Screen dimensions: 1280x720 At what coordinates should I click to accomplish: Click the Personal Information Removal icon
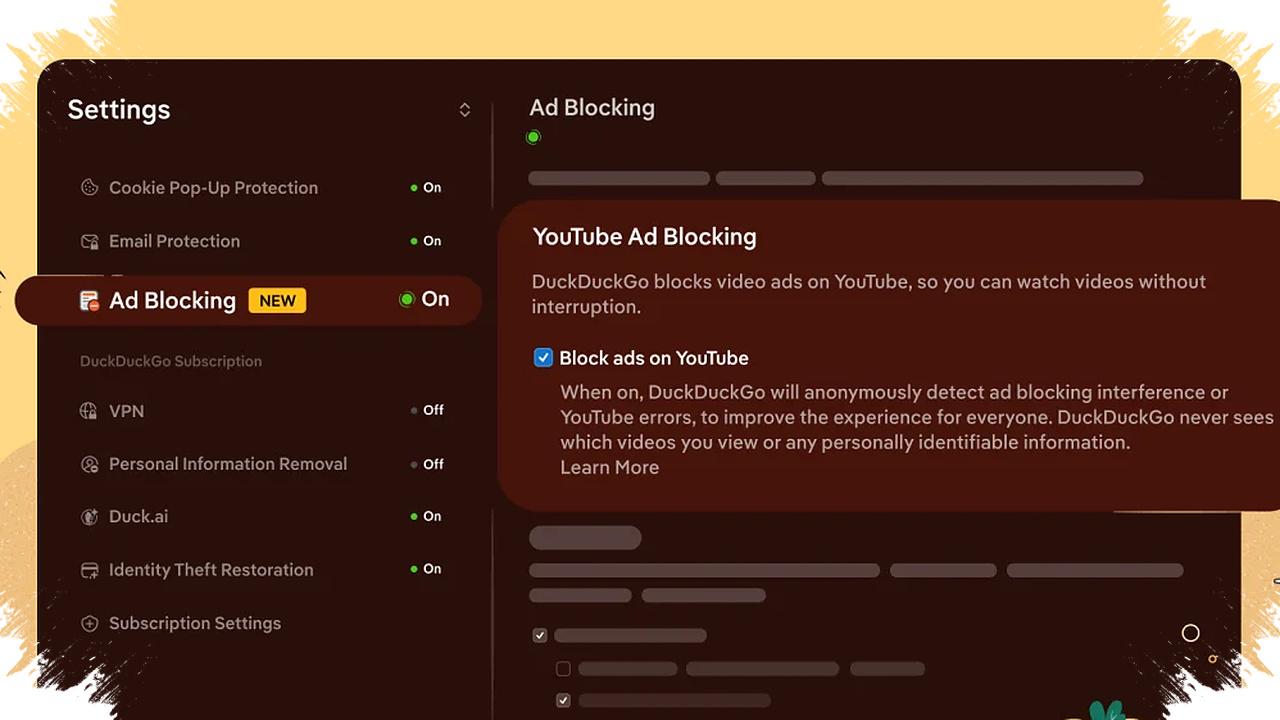point(90,464)
